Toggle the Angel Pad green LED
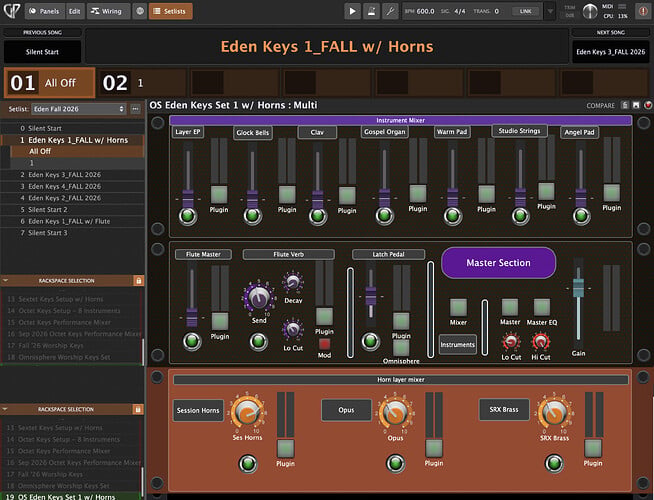 581,216
